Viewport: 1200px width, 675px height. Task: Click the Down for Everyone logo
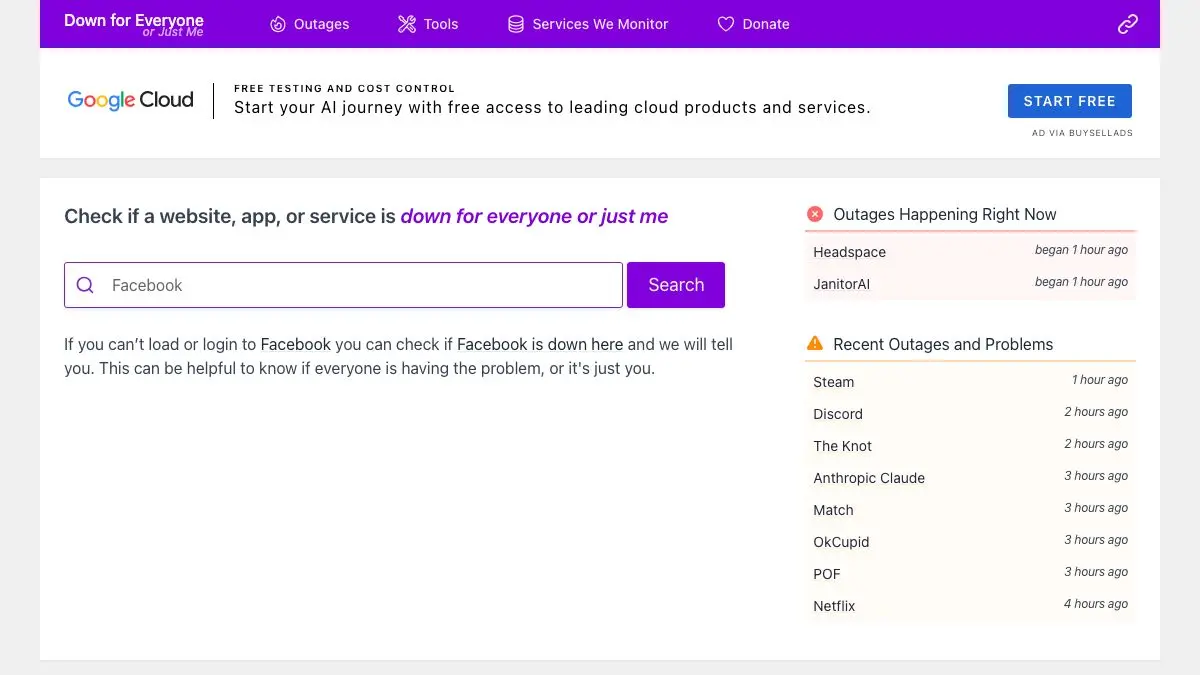(x=134, y=25)
